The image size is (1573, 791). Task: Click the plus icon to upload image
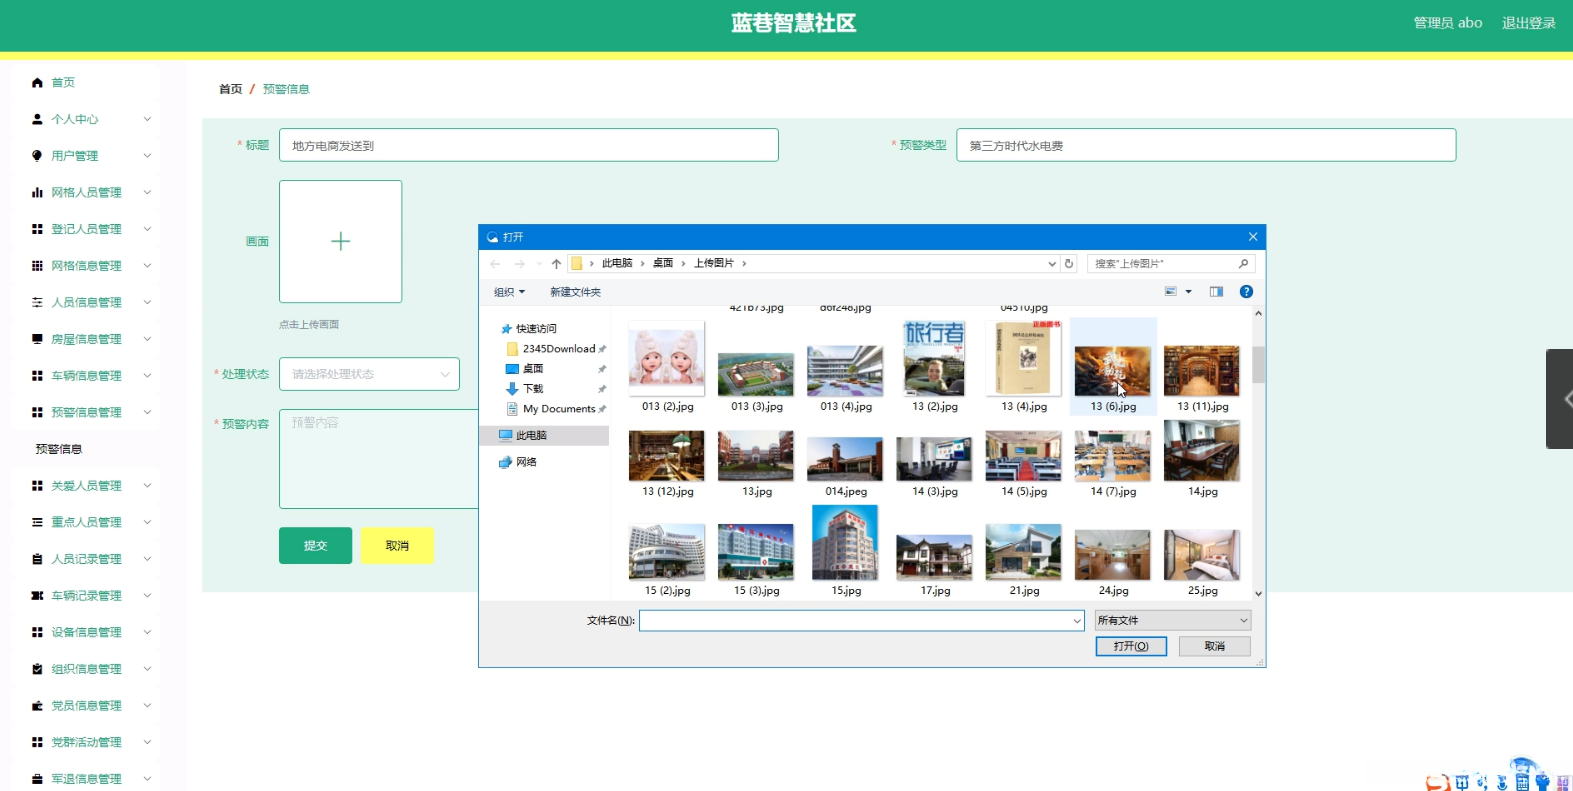(x=340, y=241)
